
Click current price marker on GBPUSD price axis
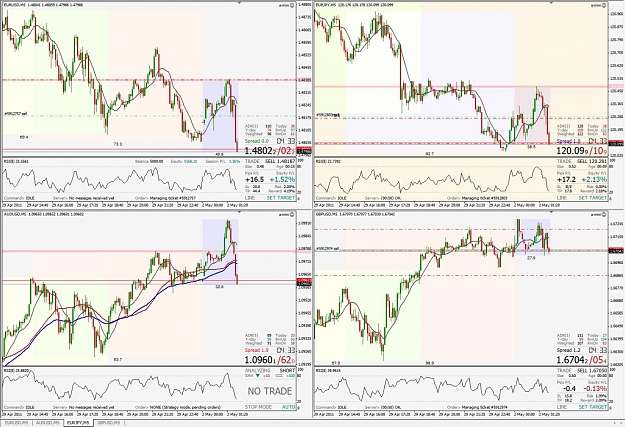[617, 250]
